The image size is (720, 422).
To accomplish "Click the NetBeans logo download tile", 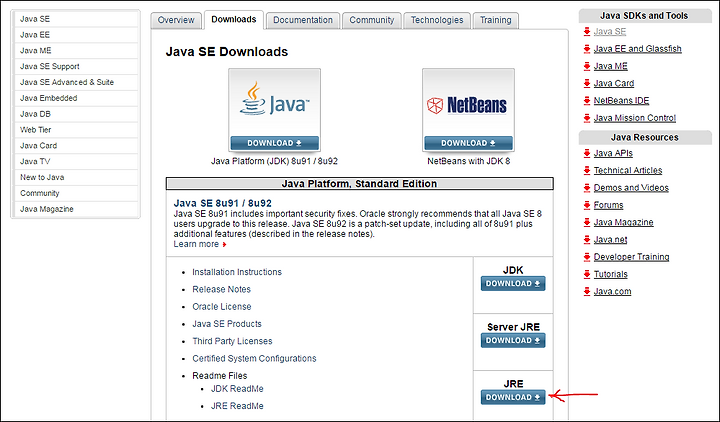I will coord(468,110).
